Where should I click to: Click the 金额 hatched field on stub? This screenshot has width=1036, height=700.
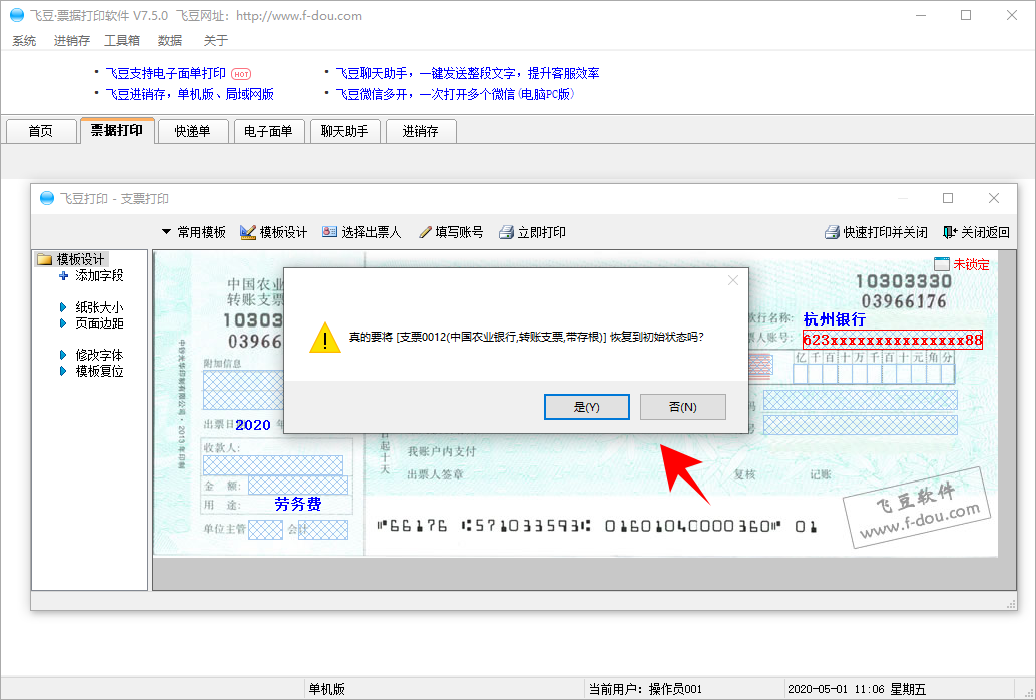298,486
